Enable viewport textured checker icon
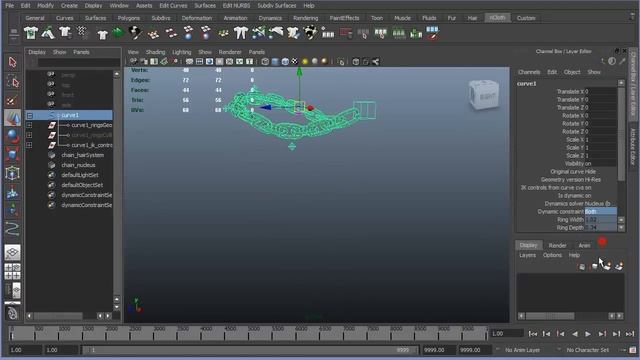 (x=295, y=62)
